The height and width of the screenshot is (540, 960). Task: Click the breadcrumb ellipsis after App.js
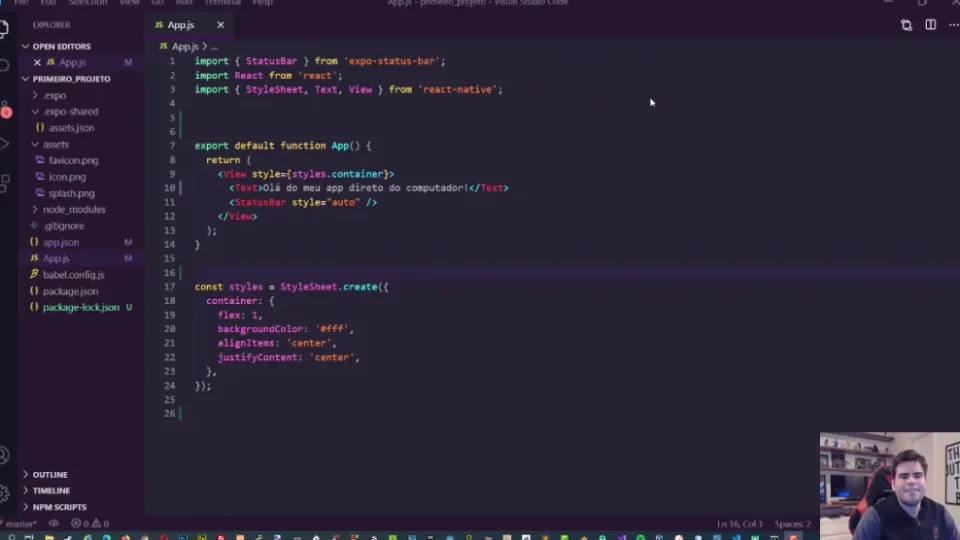coord(214,47)
